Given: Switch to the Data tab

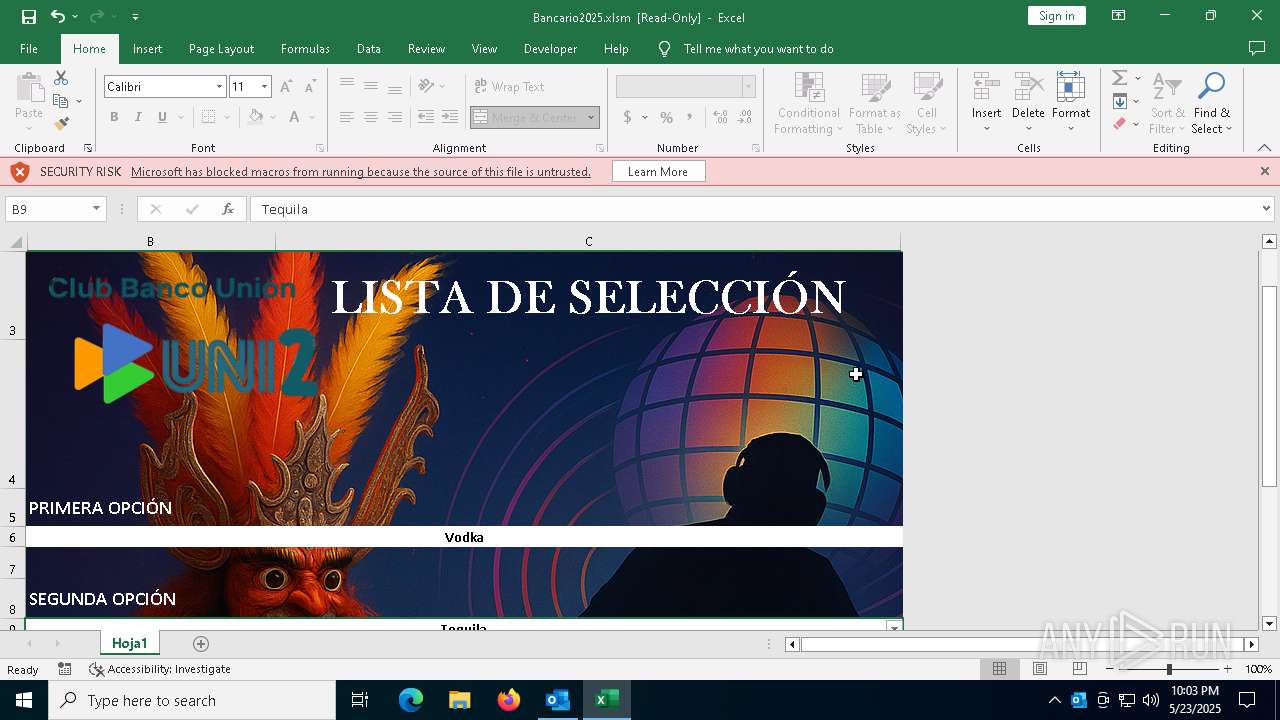Looking at the screenshot, I should pyautogui.click(x=369, y=49).
